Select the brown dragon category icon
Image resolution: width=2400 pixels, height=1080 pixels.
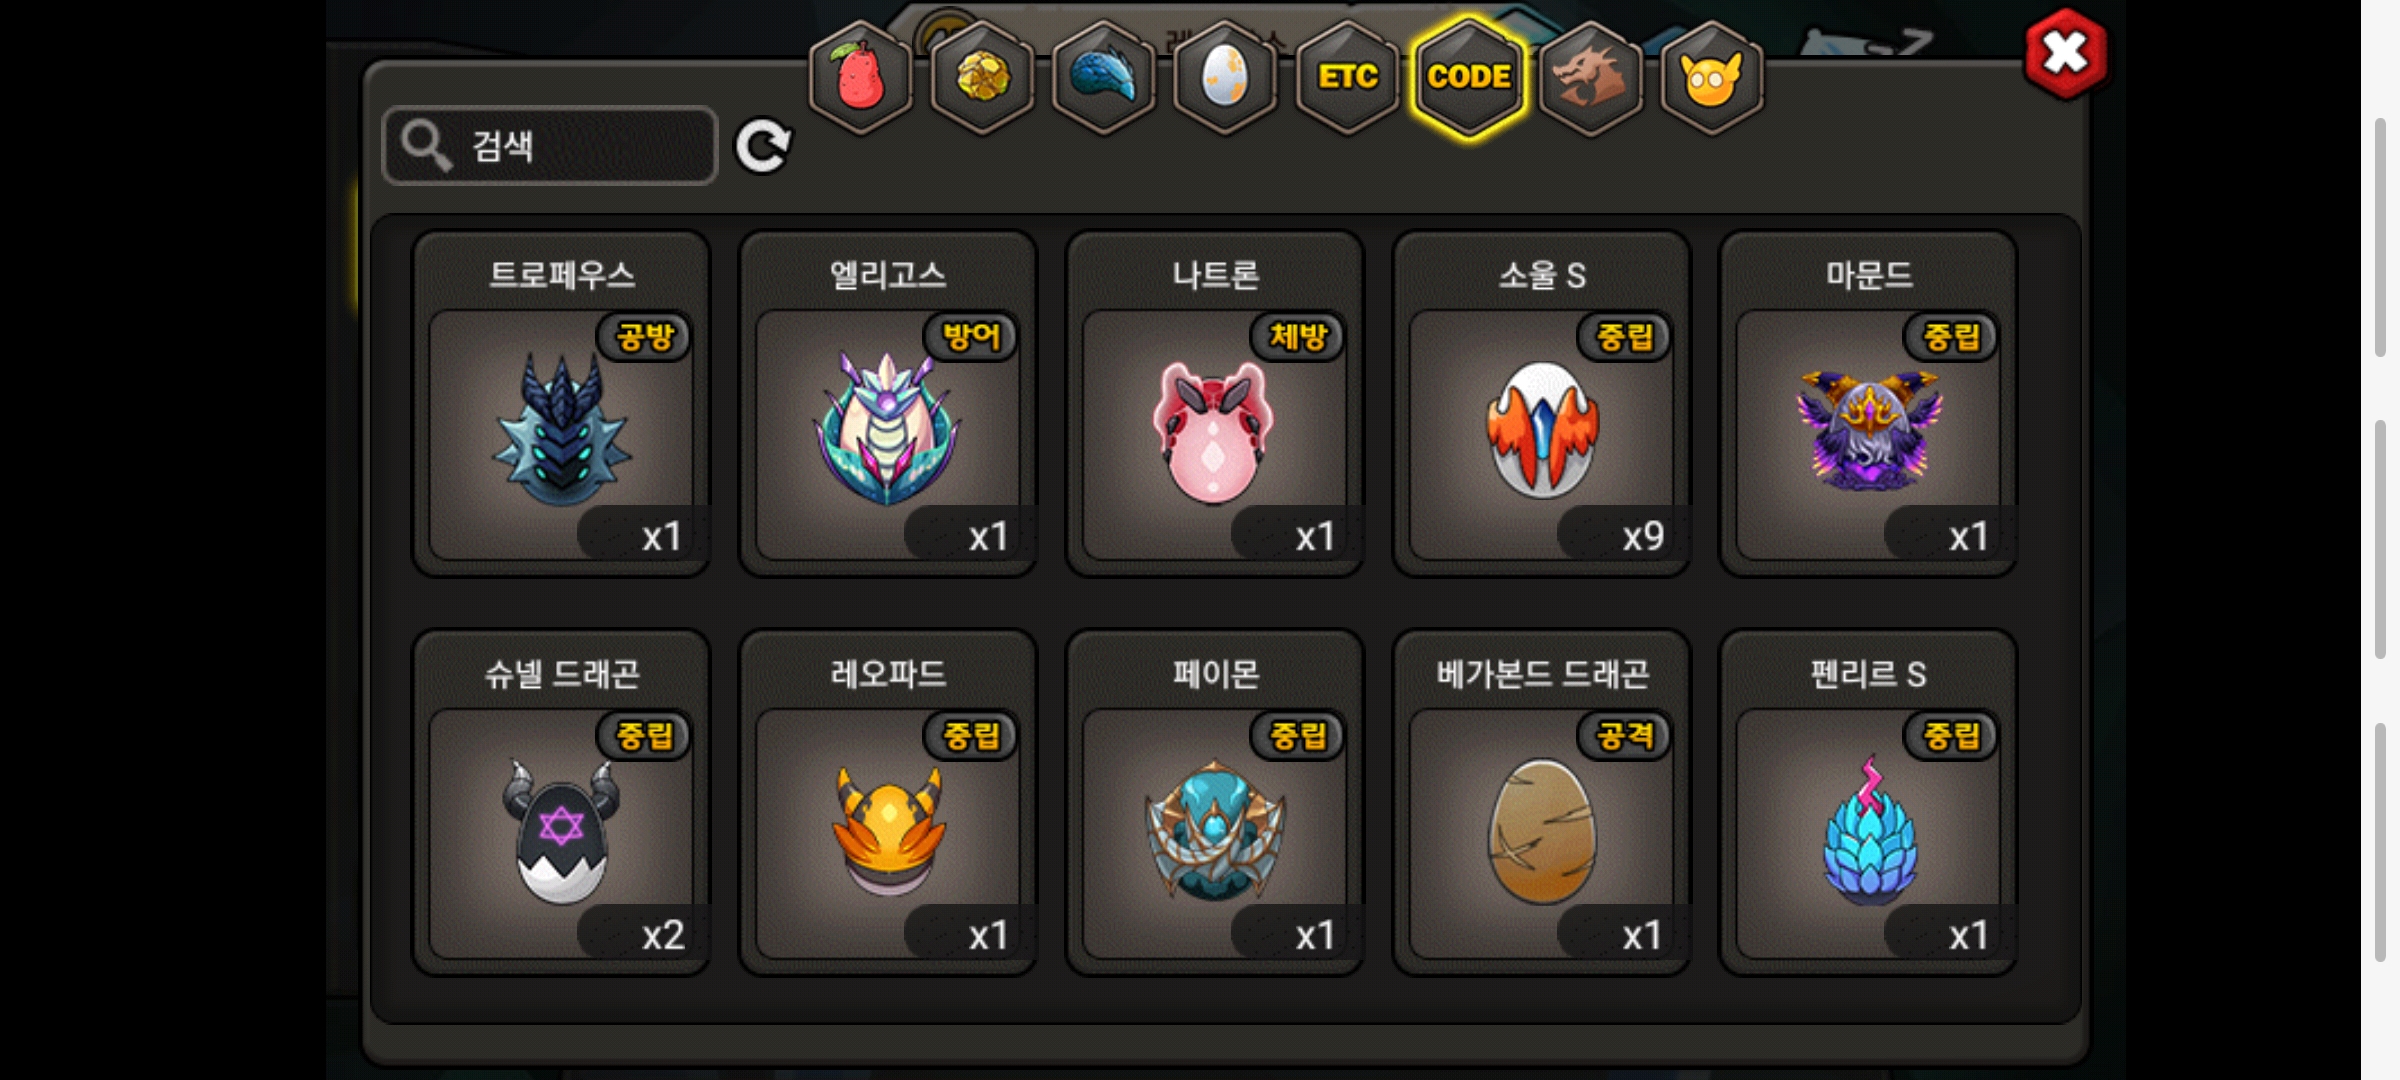click(x=1591, y=77)
